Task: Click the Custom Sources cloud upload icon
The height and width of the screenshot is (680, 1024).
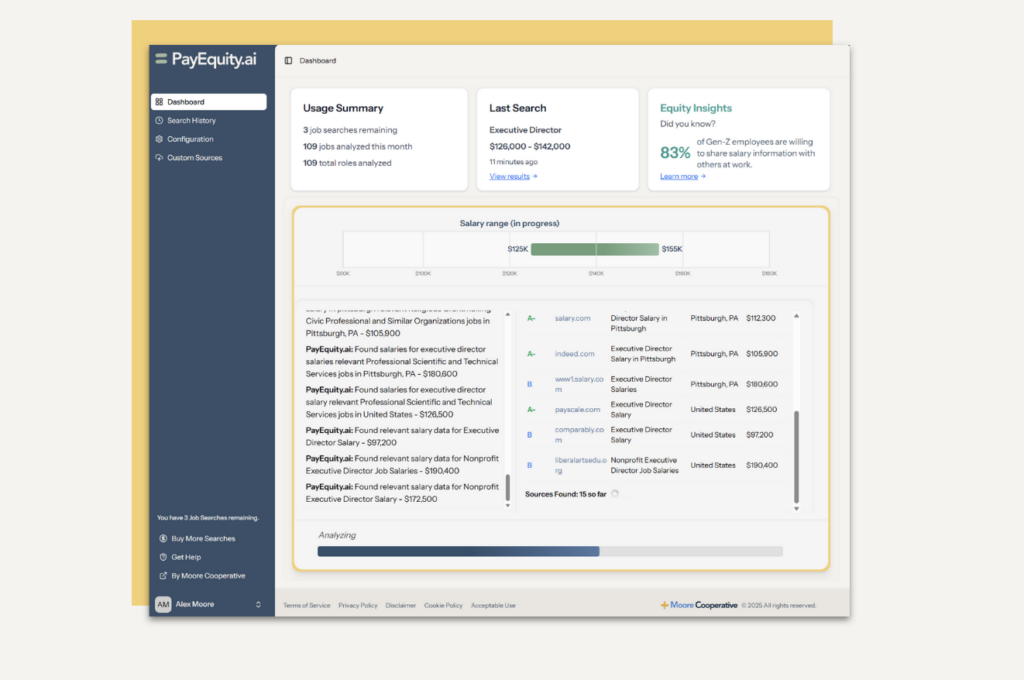Action: tap(160, 158)
